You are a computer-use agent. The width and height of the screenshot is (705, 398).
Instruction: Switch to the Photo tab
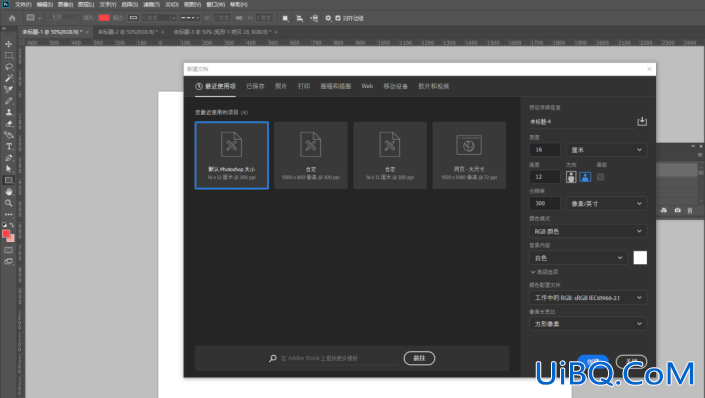(281, 86)
